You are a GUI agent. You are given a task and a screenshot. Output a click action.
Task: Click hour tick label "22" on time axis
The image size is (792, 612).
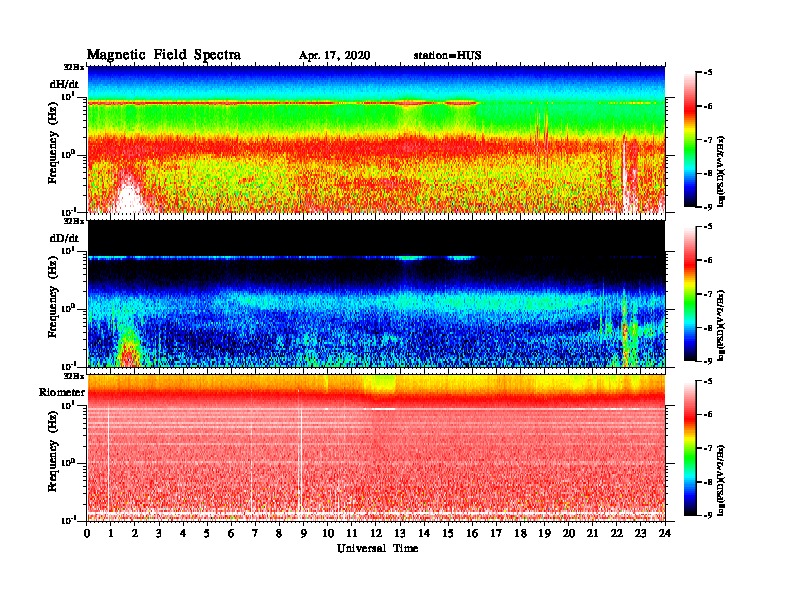coord(616,533)
